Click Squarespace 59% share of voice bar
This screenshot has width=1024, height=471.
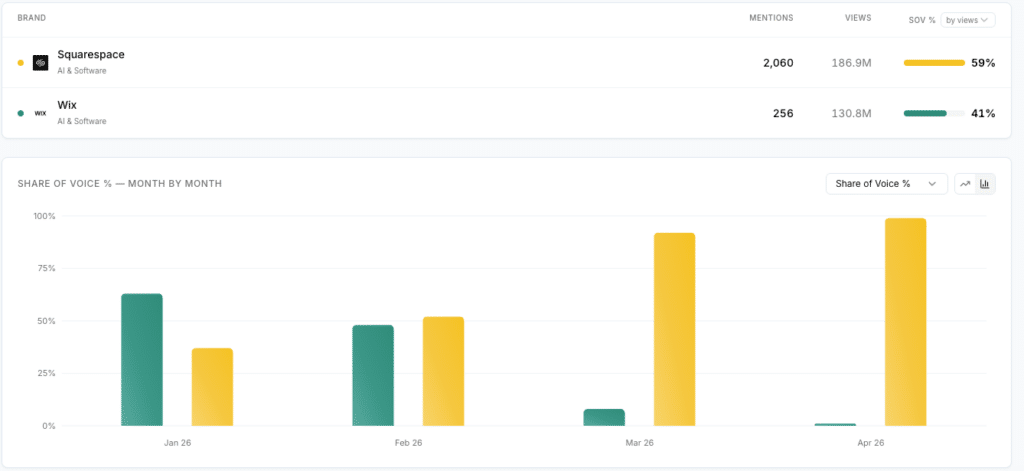[934, 63]
